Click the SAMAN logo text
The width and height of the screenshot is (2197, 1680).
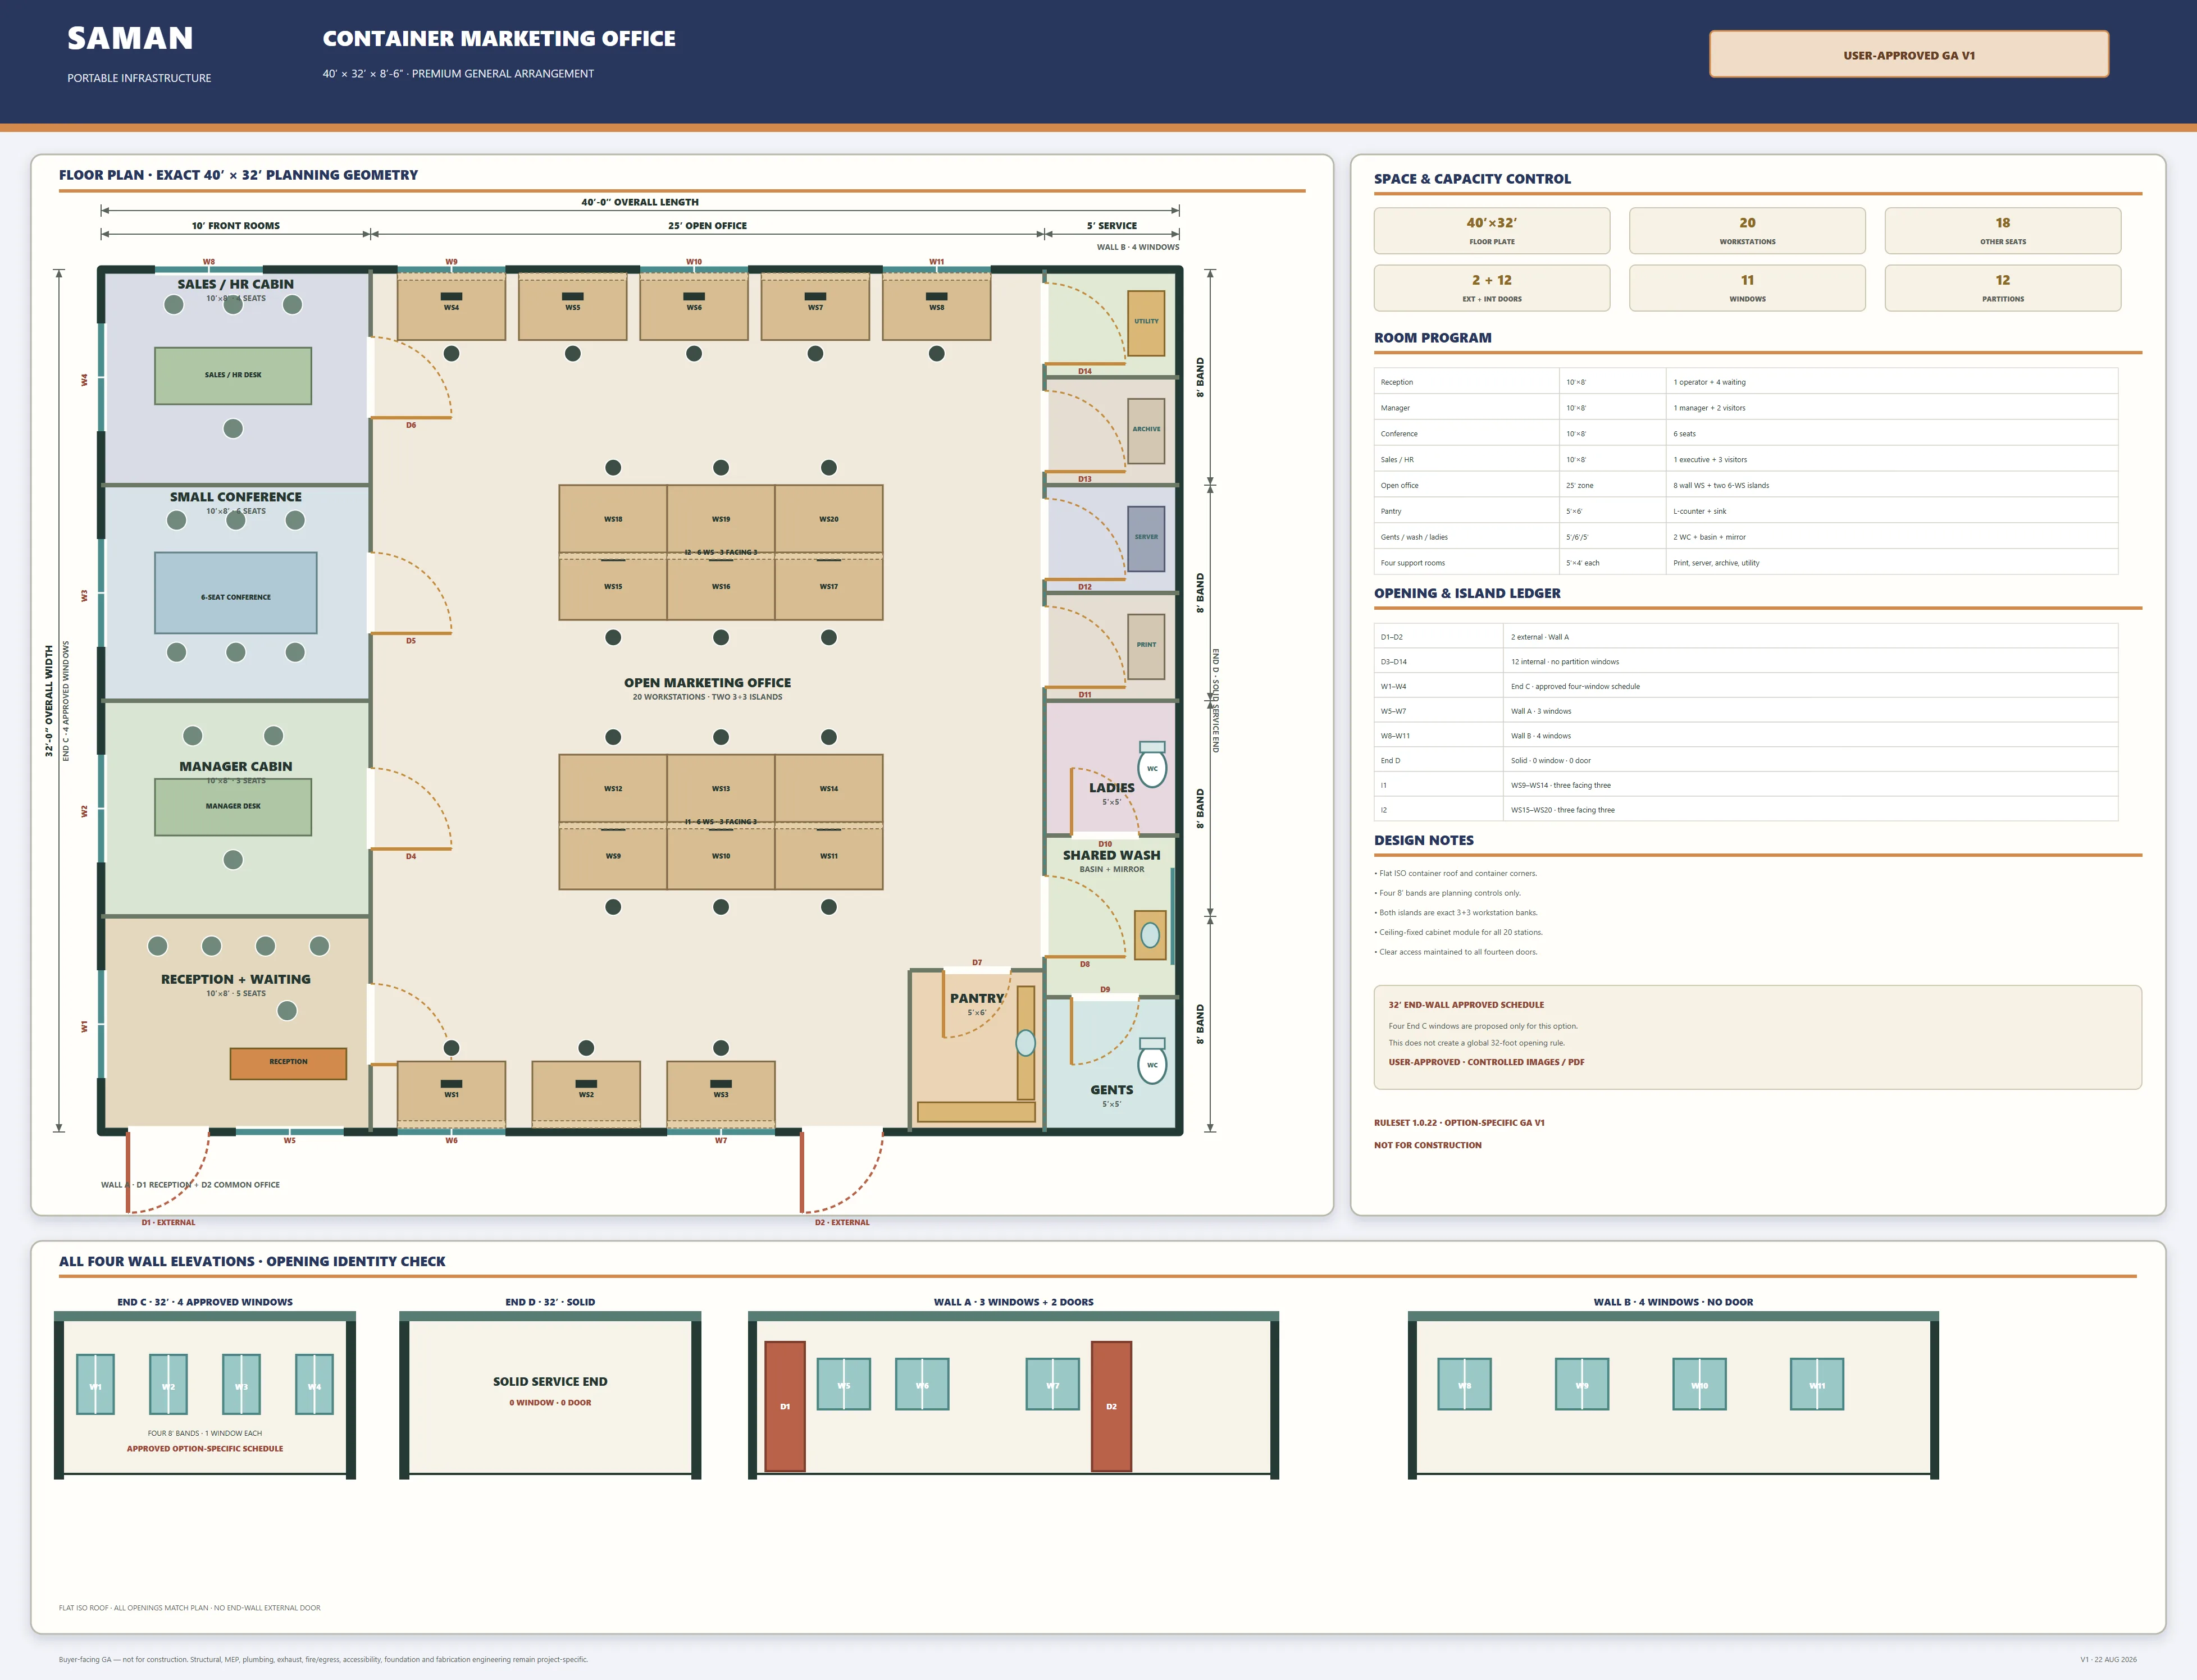pyautogui.click(x=130, y=38)
